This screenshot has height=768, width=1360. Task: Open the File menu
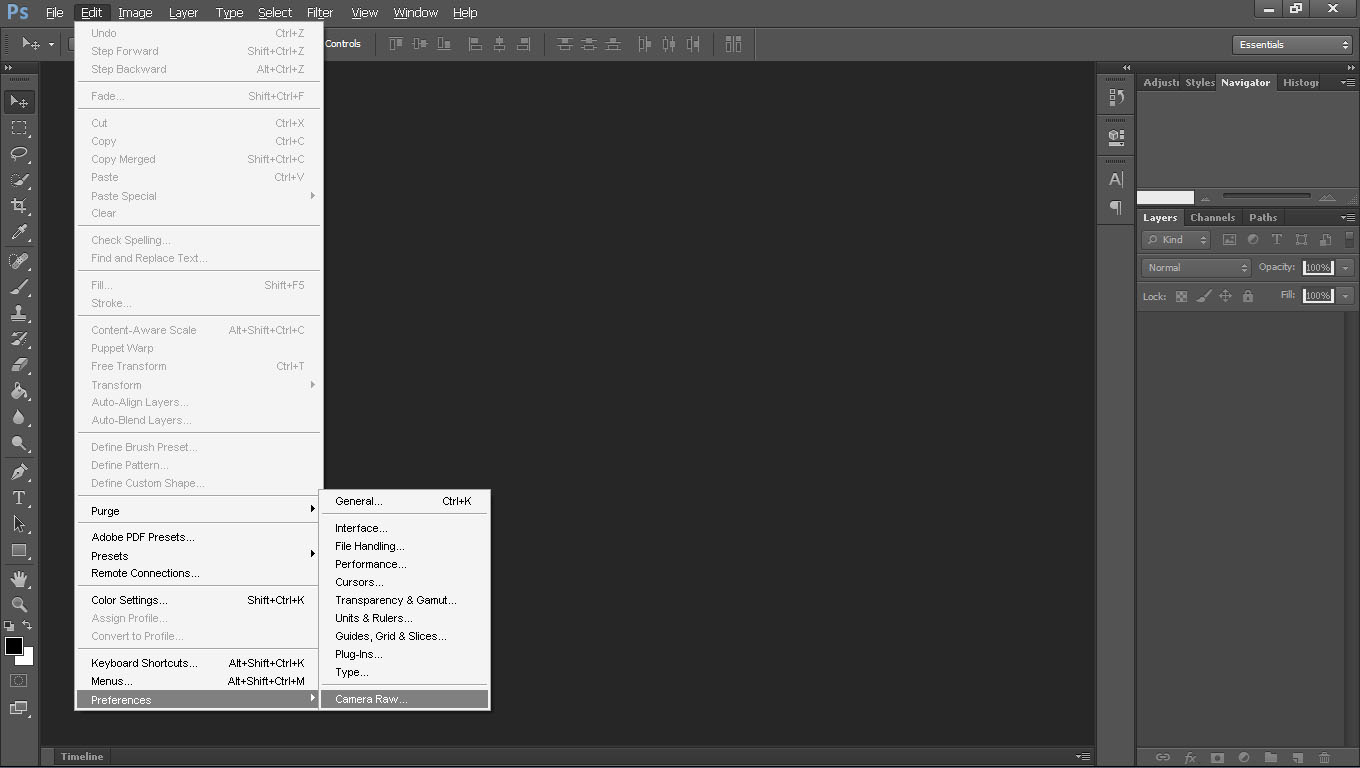point(55,13)
